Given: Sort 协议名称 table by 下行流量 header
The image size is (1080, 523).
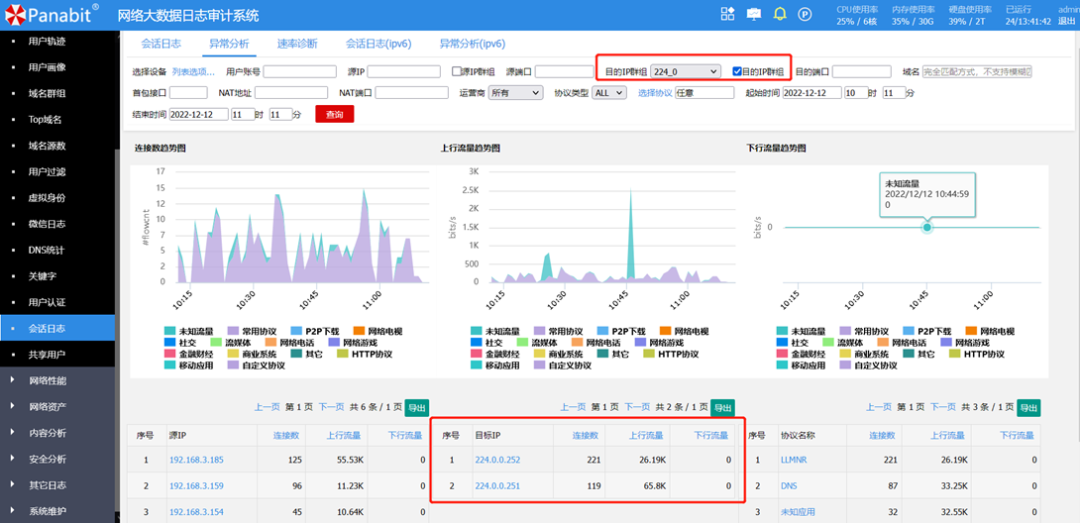Looking at the screenshot, I should click(1017, 435).
